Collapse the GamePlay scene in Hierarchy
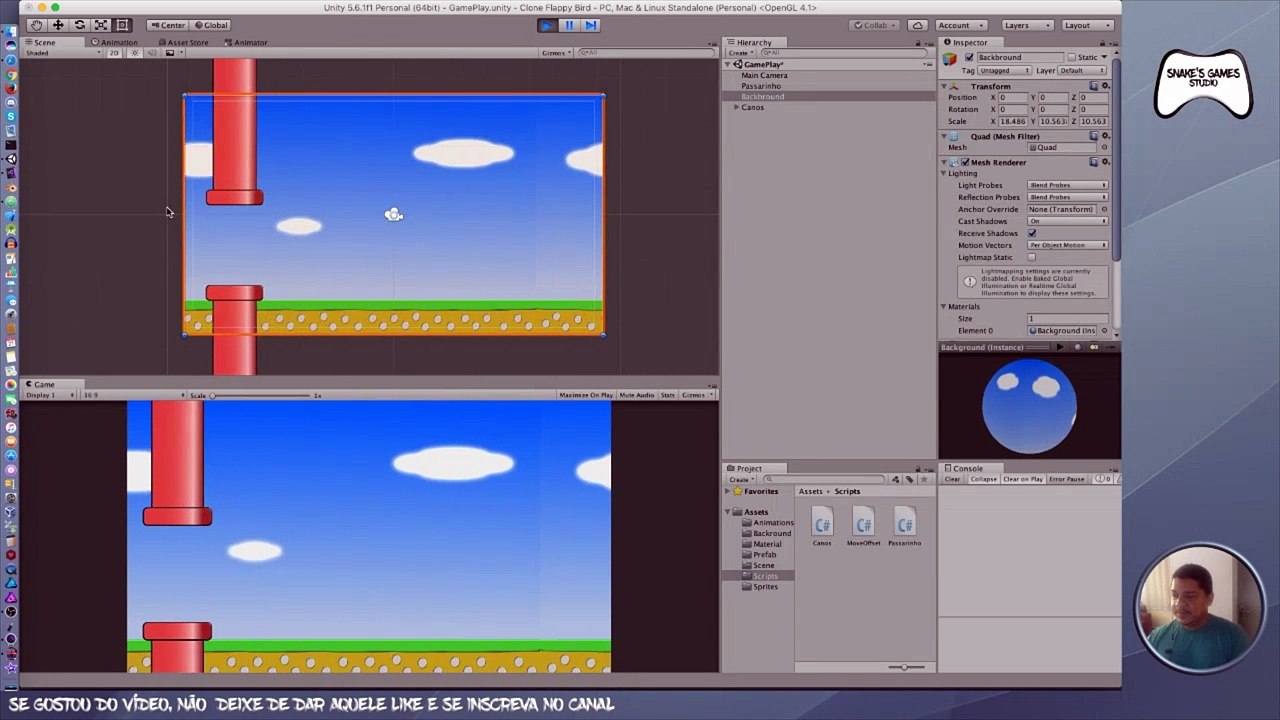This screenshot has width=1280, height=720. coord(729,65)
